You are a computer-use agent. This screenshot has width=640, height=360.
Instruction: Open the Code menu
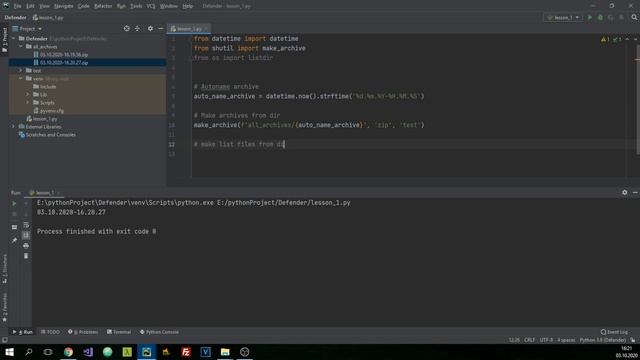click(x=83, y=6)
